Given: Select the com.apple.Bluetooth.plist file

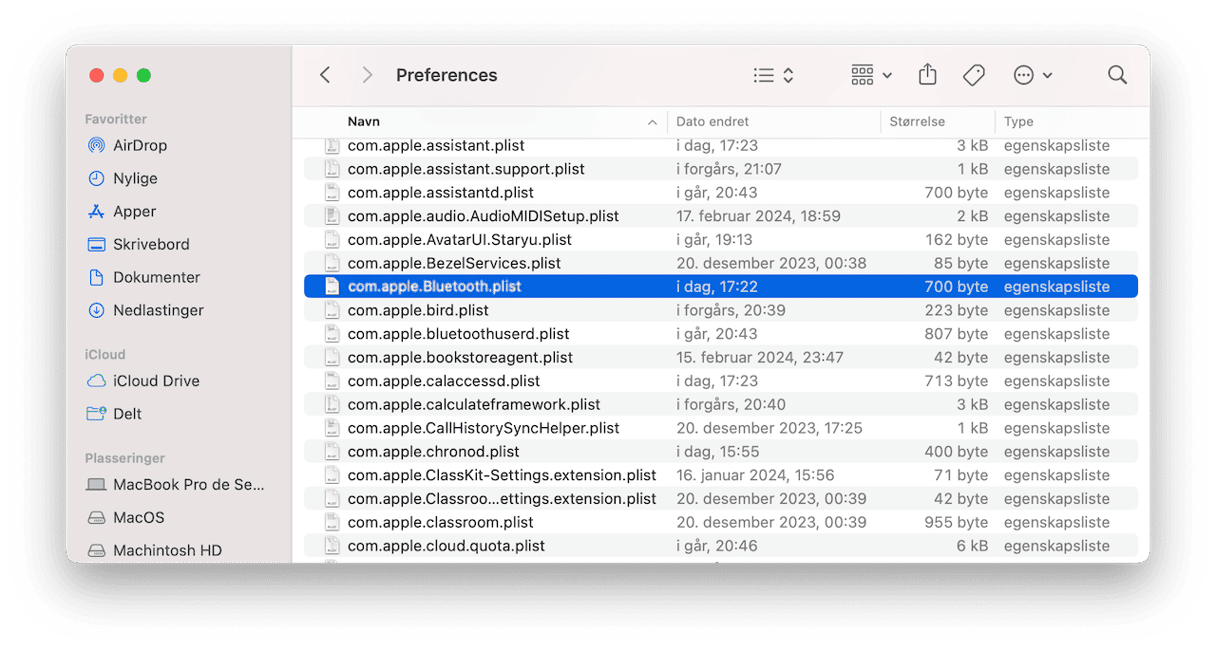Looking at the screenshot, I should [x=434, y=286].
